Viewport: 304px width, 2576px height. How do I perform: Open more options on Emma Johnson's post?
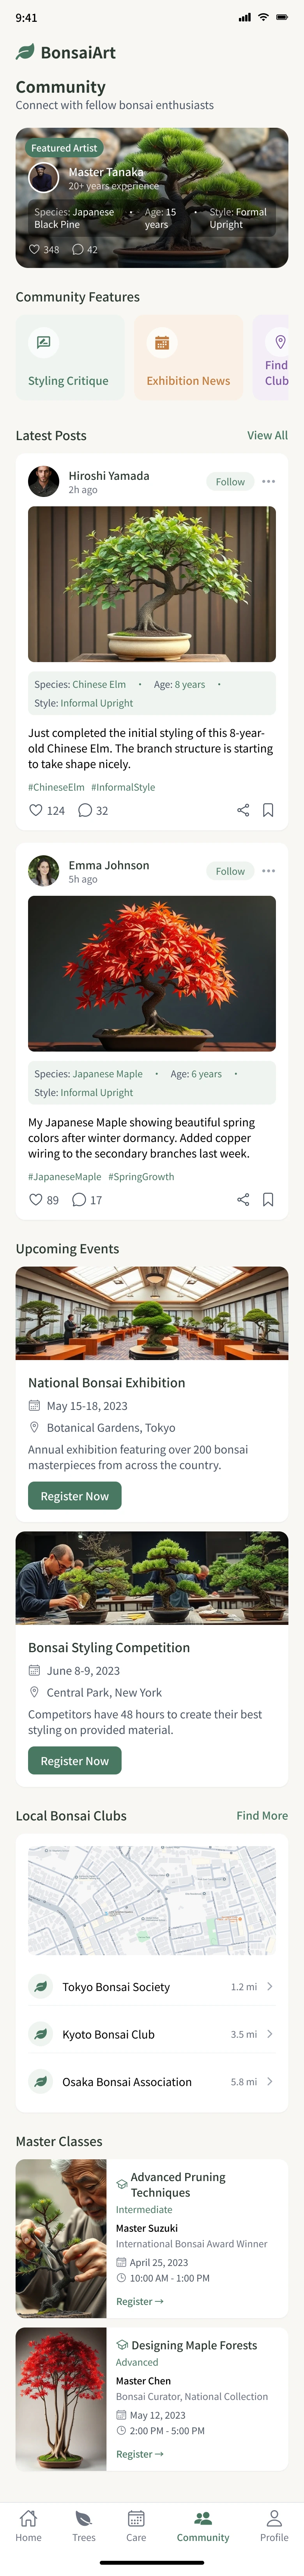(268, 871)
